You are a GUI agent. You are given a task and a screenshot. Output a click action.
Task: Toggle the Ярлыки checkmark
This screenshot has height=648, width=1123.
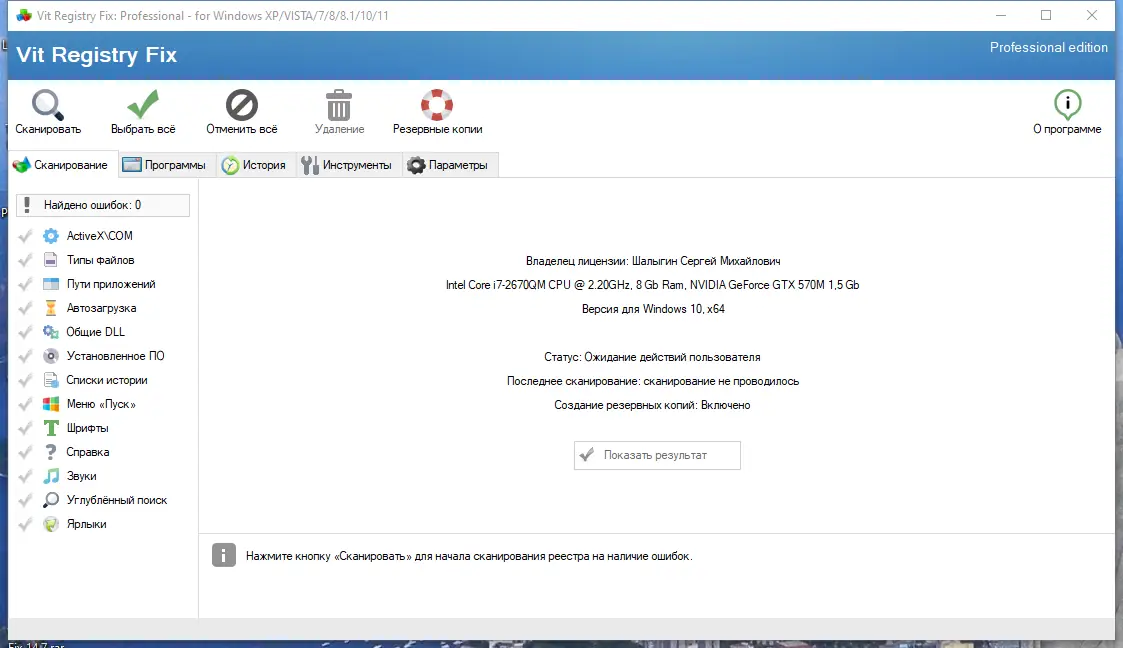[25, 524]
